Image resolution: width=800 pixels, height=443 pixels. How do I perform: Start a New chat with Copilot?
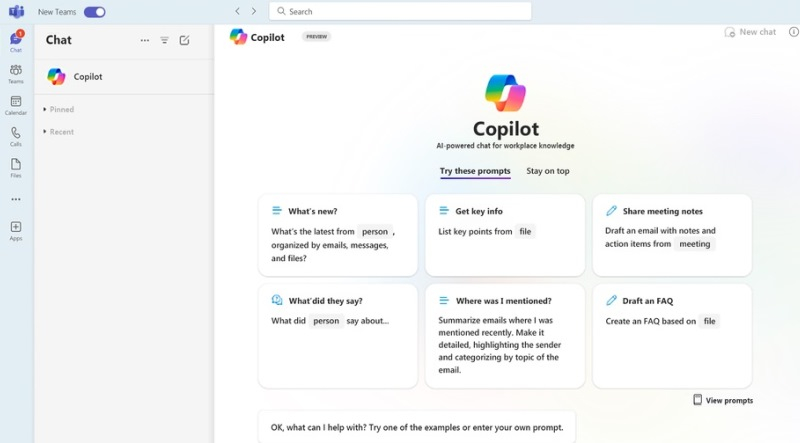point(750,32)
